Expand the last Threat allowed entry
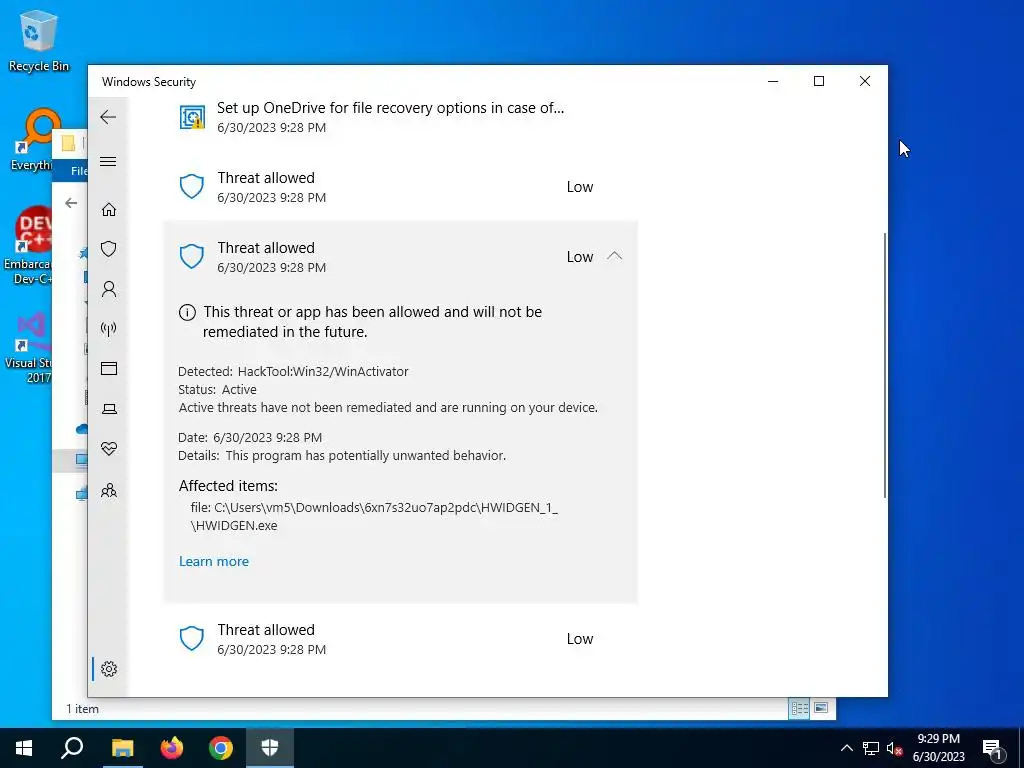Image resolution: width=1024 pixels, height=768 pixels. coord(400,639)
